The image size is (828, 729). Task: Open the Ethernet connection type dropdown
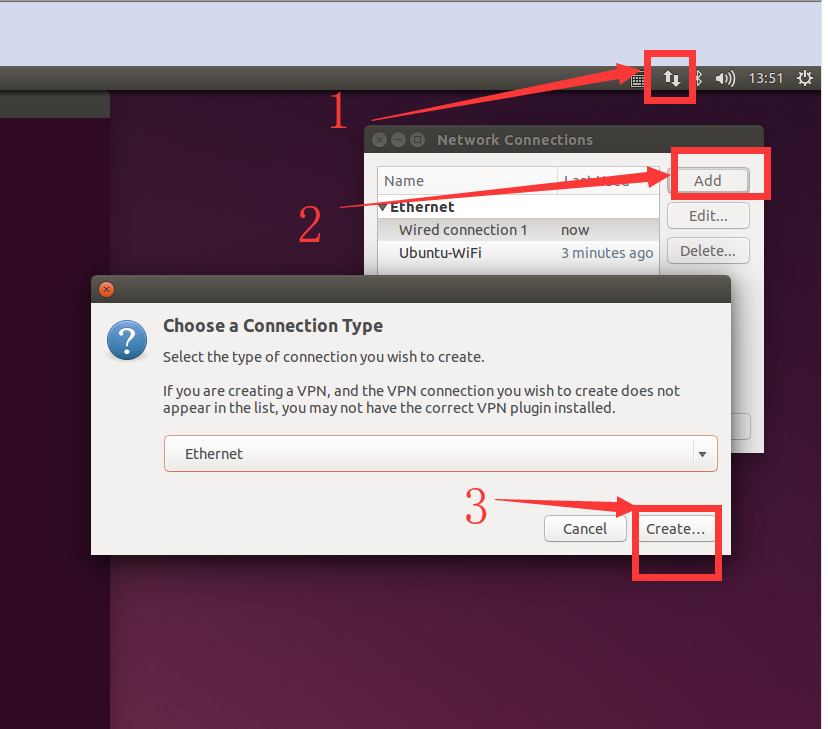point(440,453)
